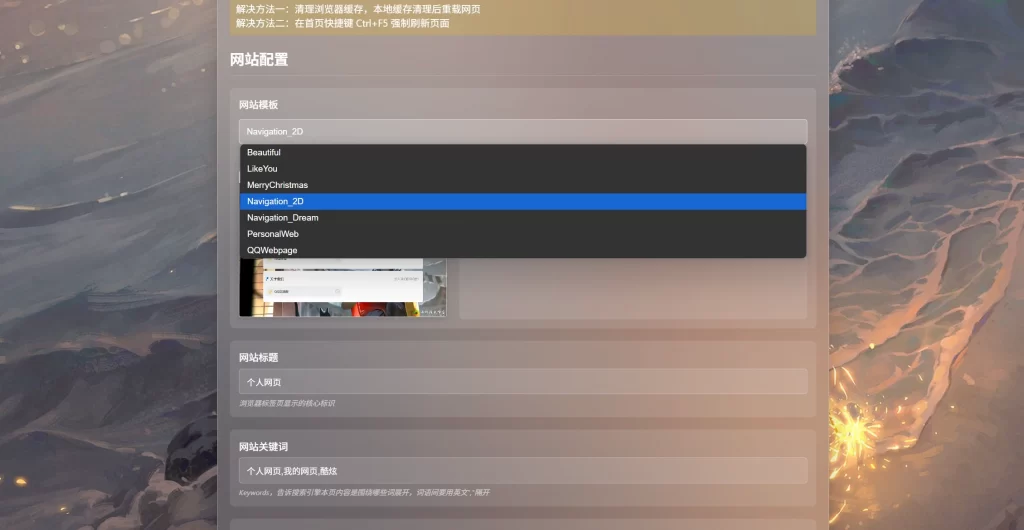Click the 网站关键词 field label
The image size is (1024, 530).
(x=264, y=446)
